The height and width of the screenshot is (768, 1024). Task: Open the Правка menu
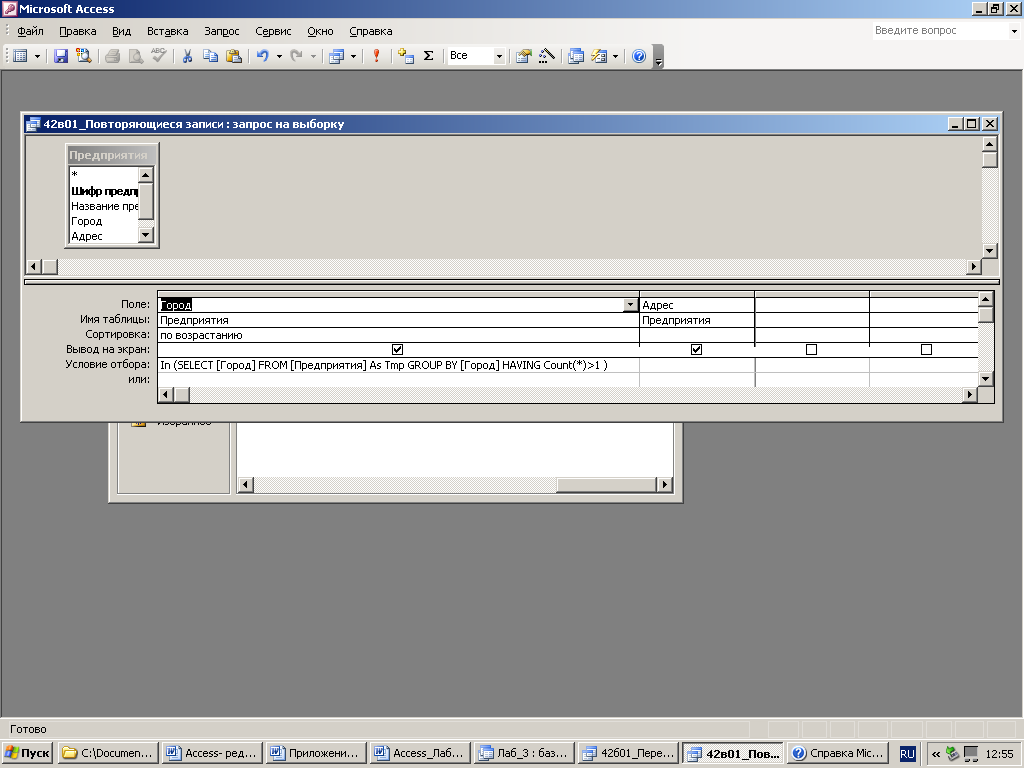(78, 31)
